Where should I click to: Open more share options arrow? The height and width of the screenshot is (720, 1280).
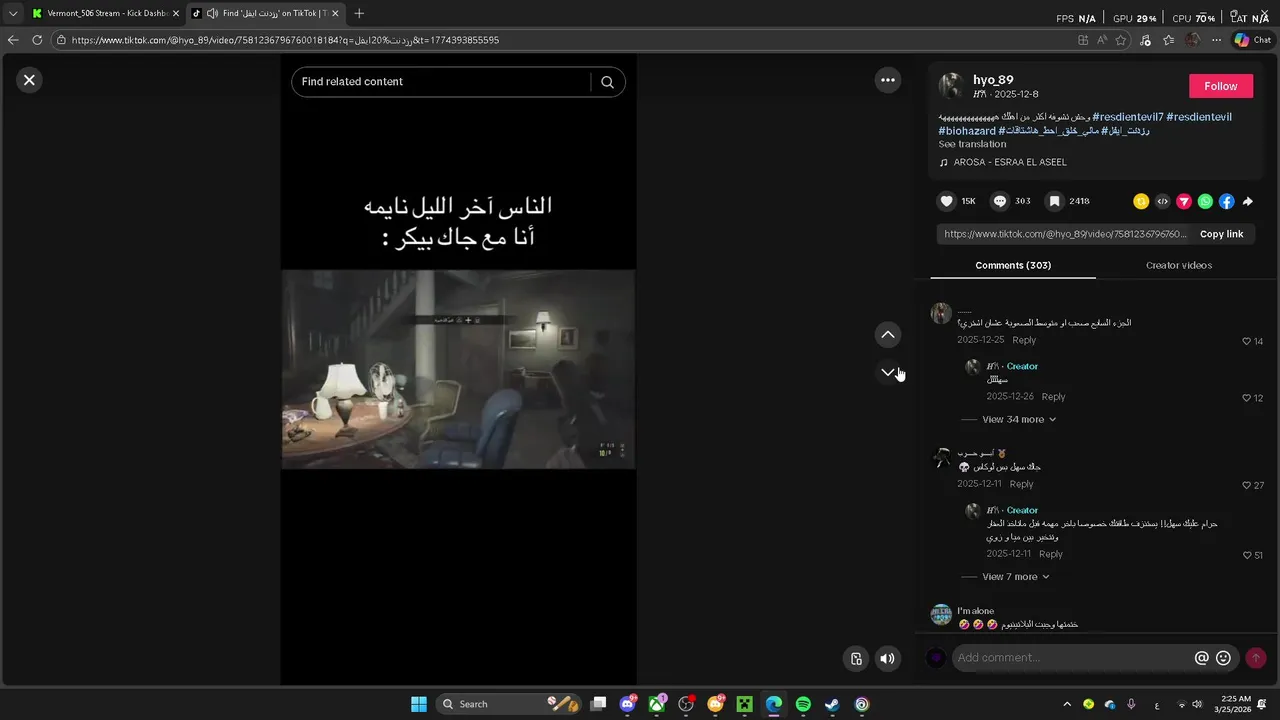[1248, 201]
